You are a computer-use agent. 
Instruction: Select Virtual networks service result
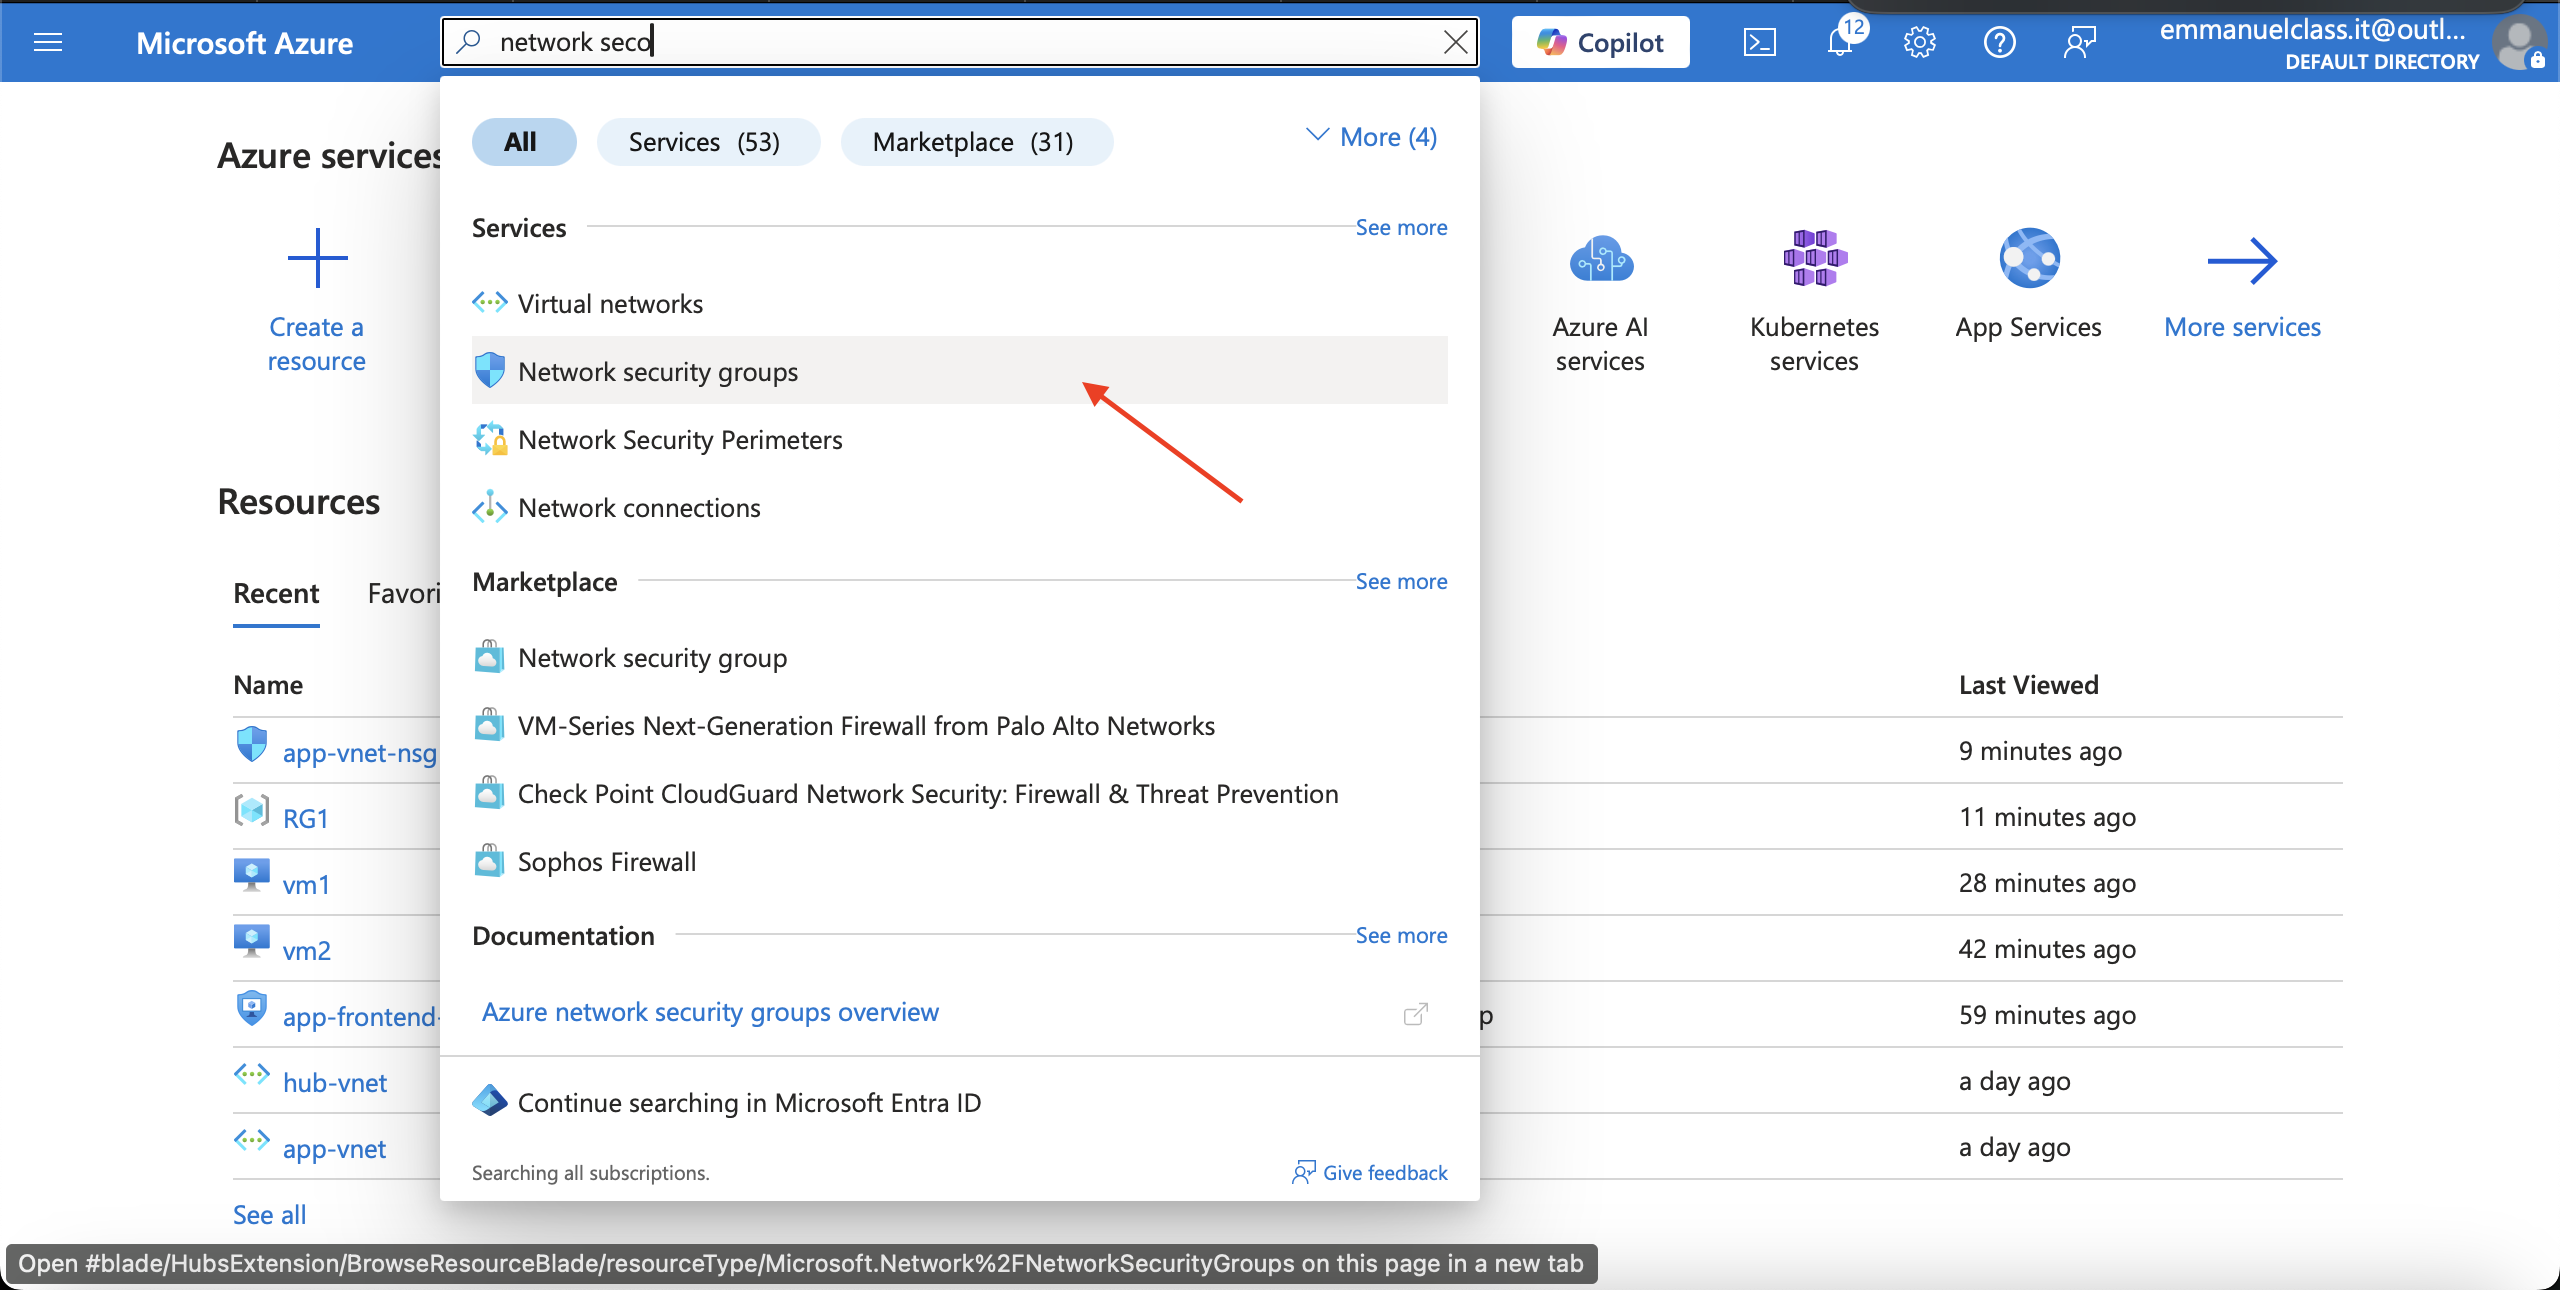959,303
